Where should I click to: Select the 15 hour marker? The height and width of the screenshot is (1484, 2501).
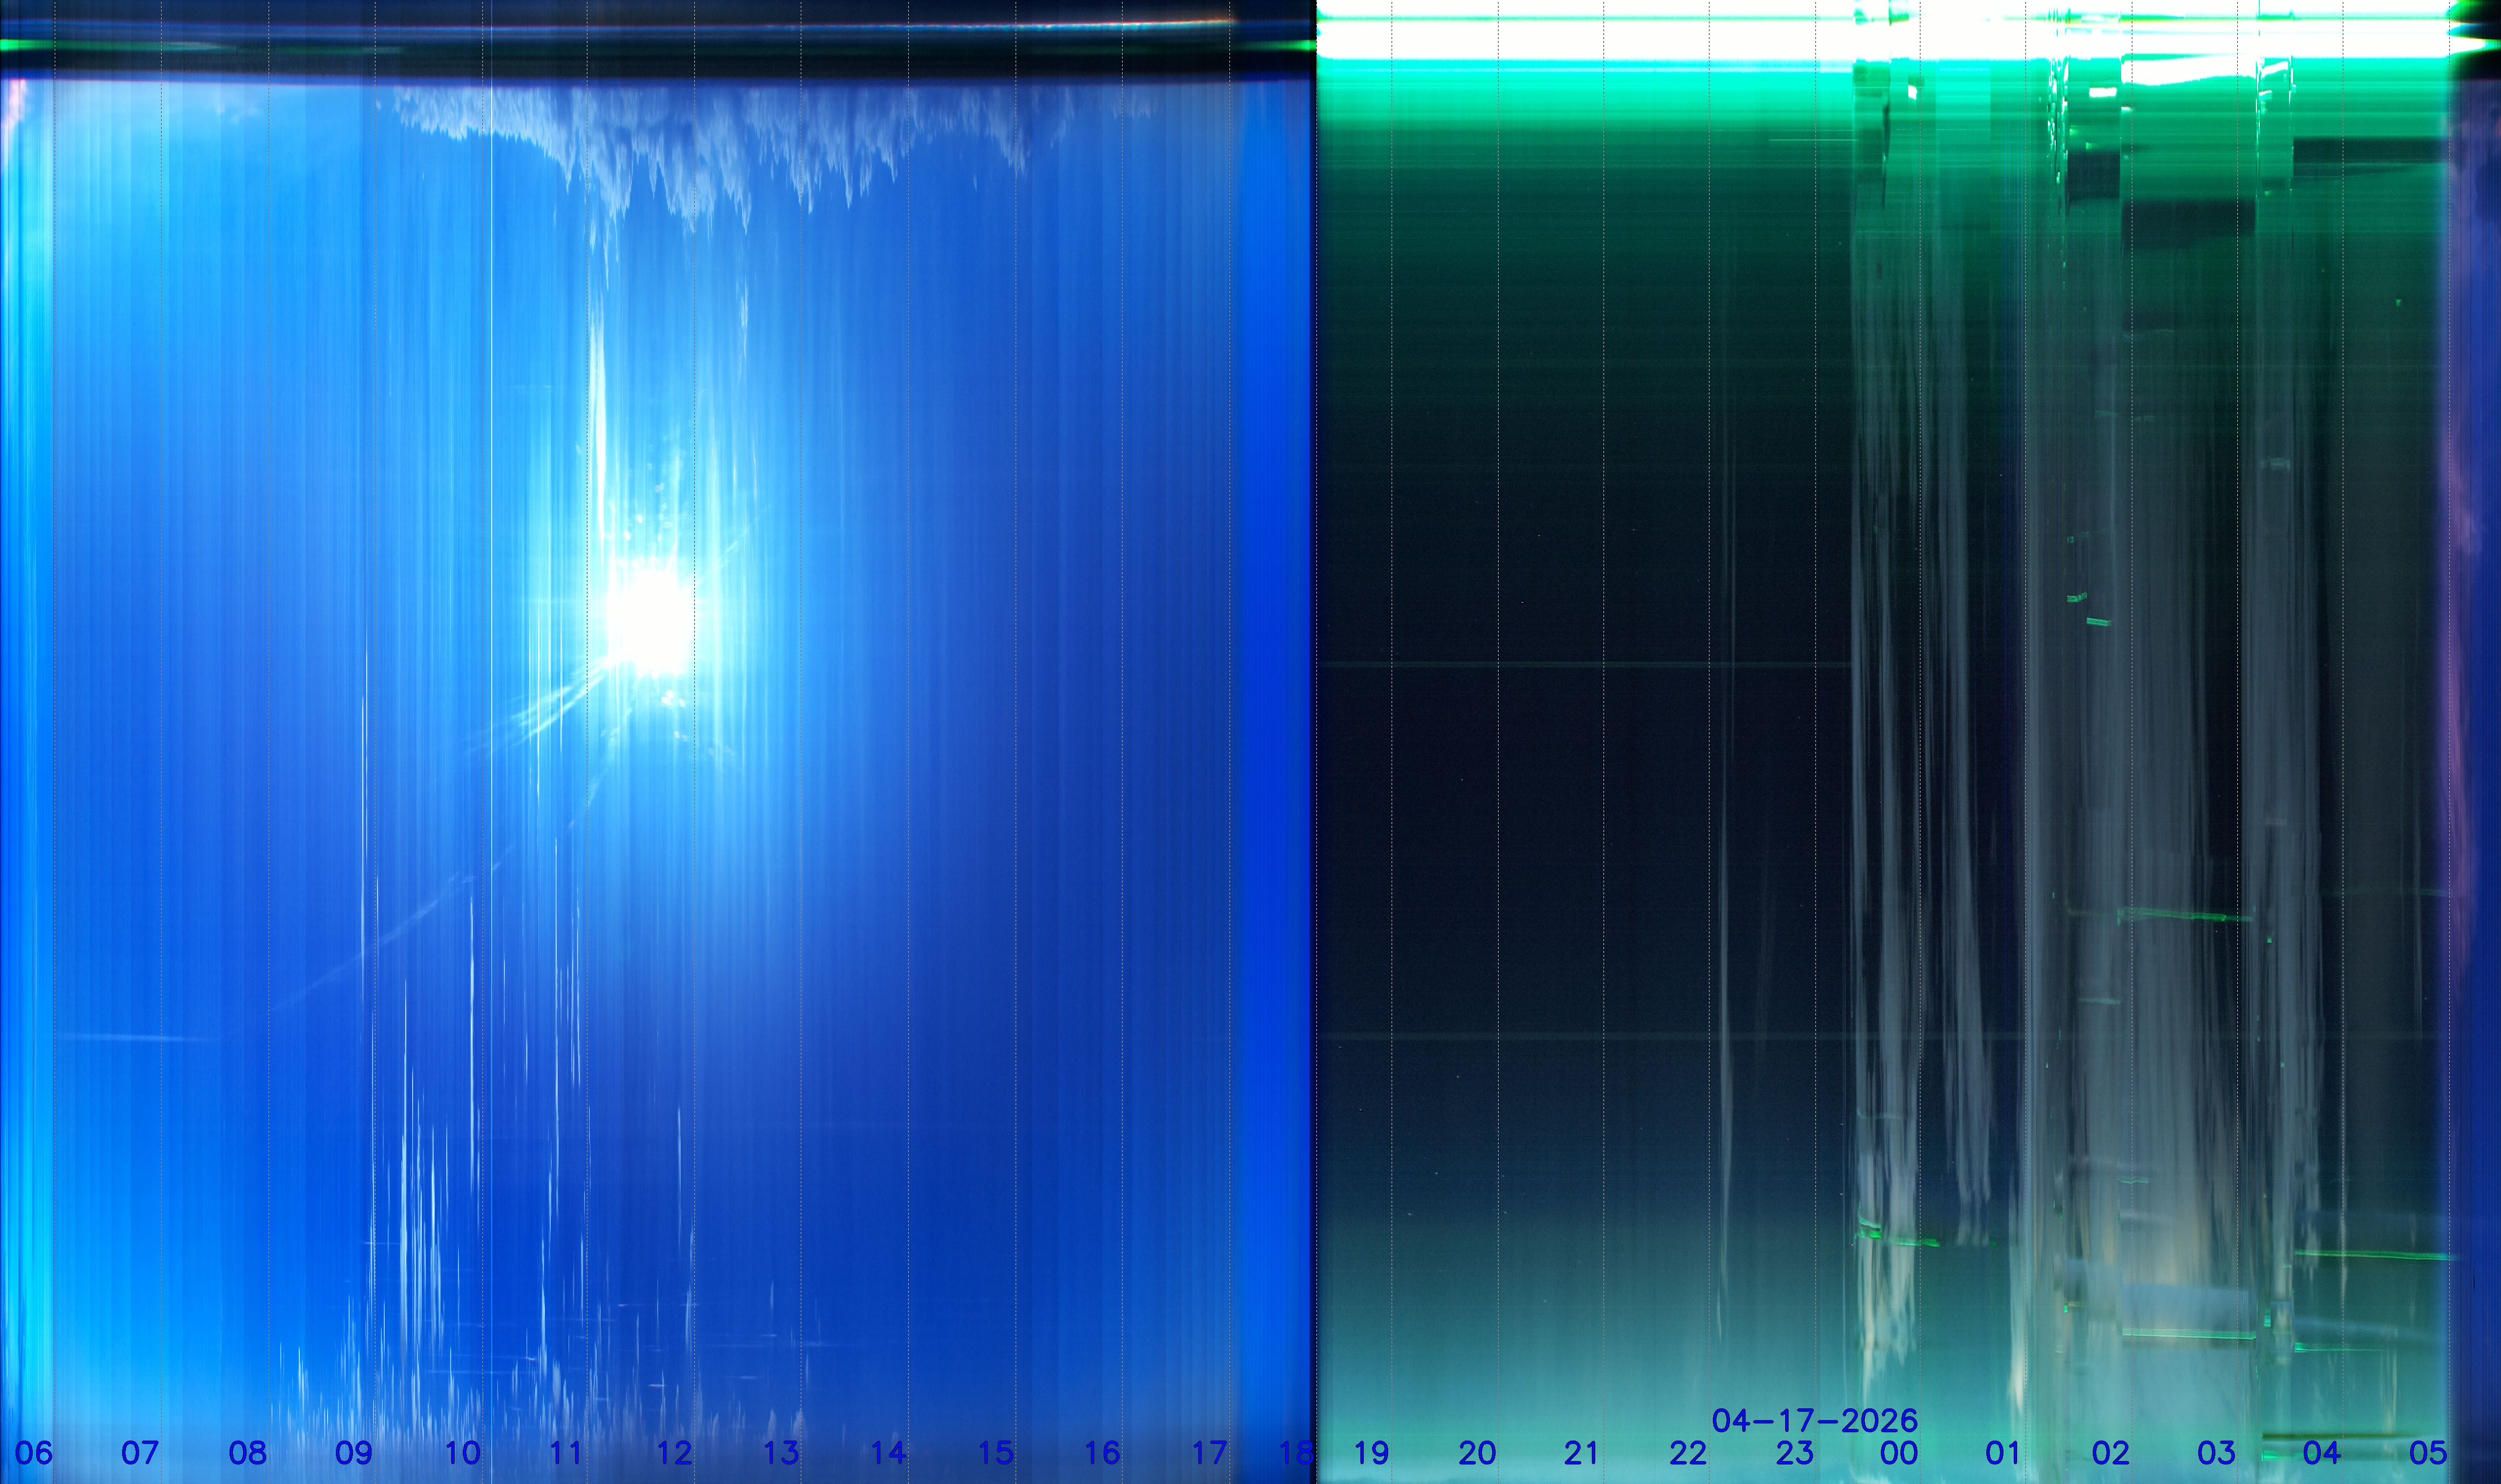995,1453
